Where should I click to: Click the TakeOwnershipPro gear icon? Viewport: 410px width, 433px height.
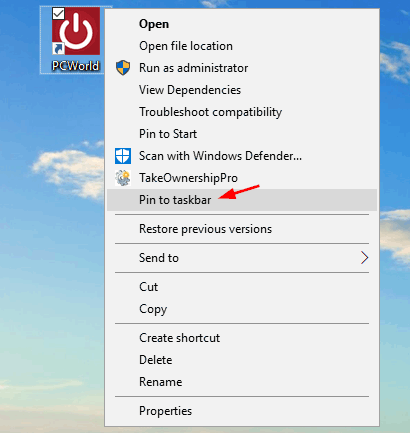[x=123, y=178]
